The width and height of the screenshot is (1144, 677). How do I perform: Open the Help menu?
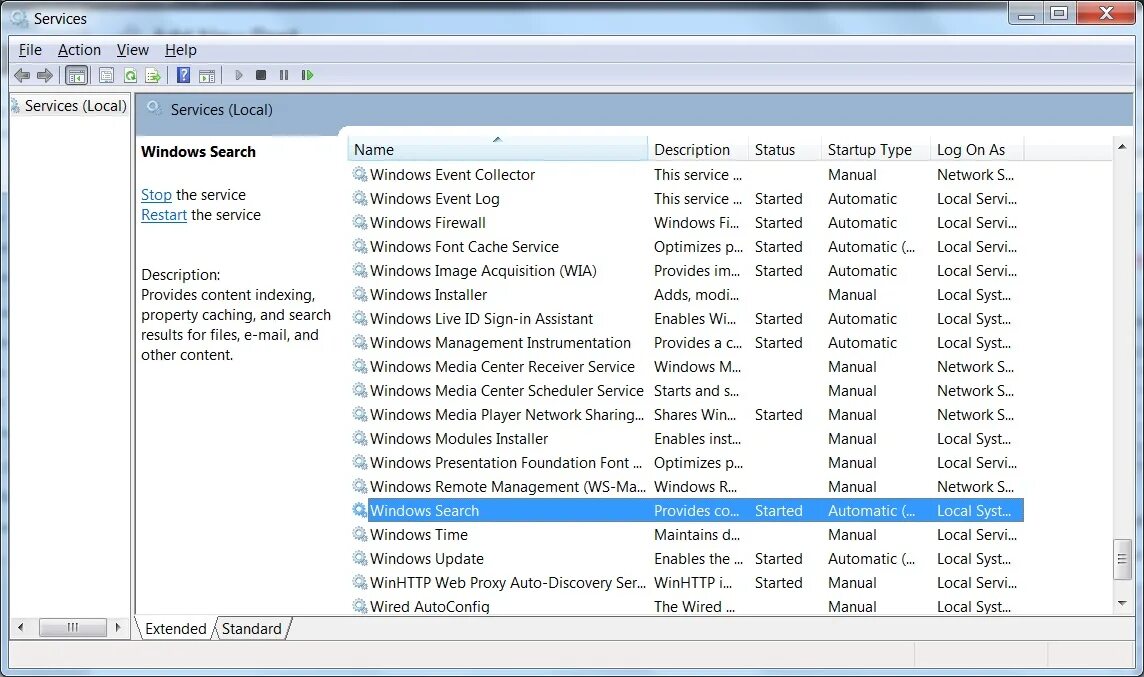point(181,50)
